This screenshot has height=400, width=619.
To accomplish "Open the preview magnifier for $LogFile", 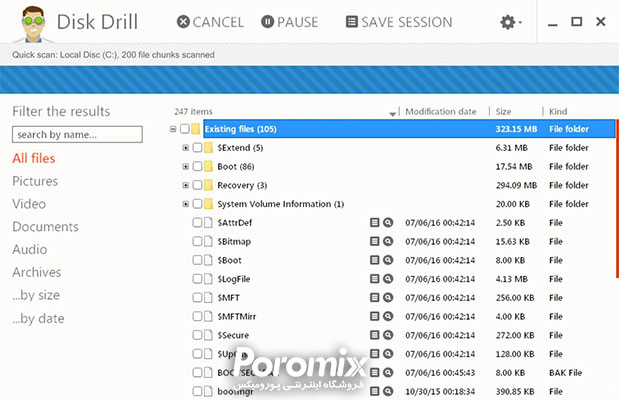I will pyautogui.click(x=388, y=279).
